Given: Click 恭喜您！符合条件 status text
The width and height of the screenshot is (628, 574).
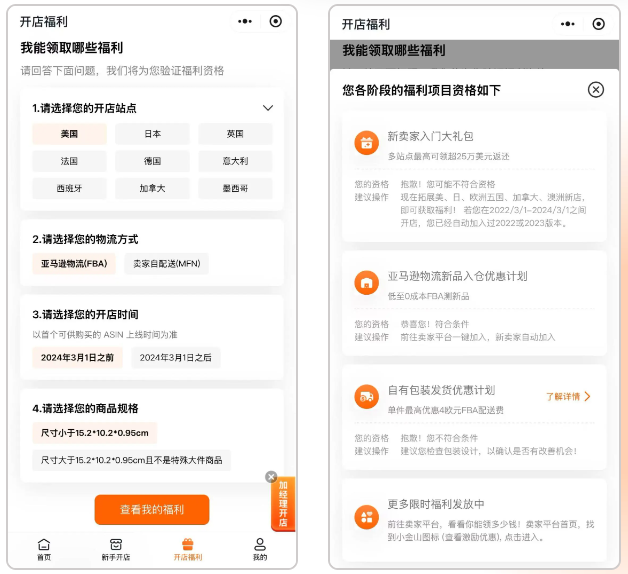Looking at the screenshot, I should click(x=435, y=324).
